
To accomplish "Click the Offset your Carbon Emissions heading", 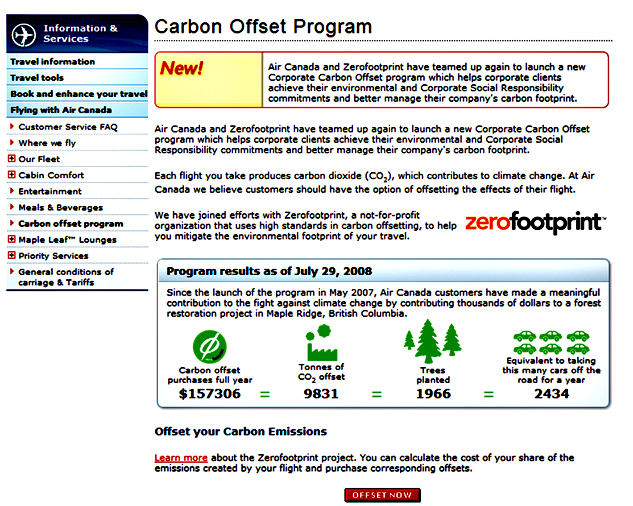I will click(241, 432).
